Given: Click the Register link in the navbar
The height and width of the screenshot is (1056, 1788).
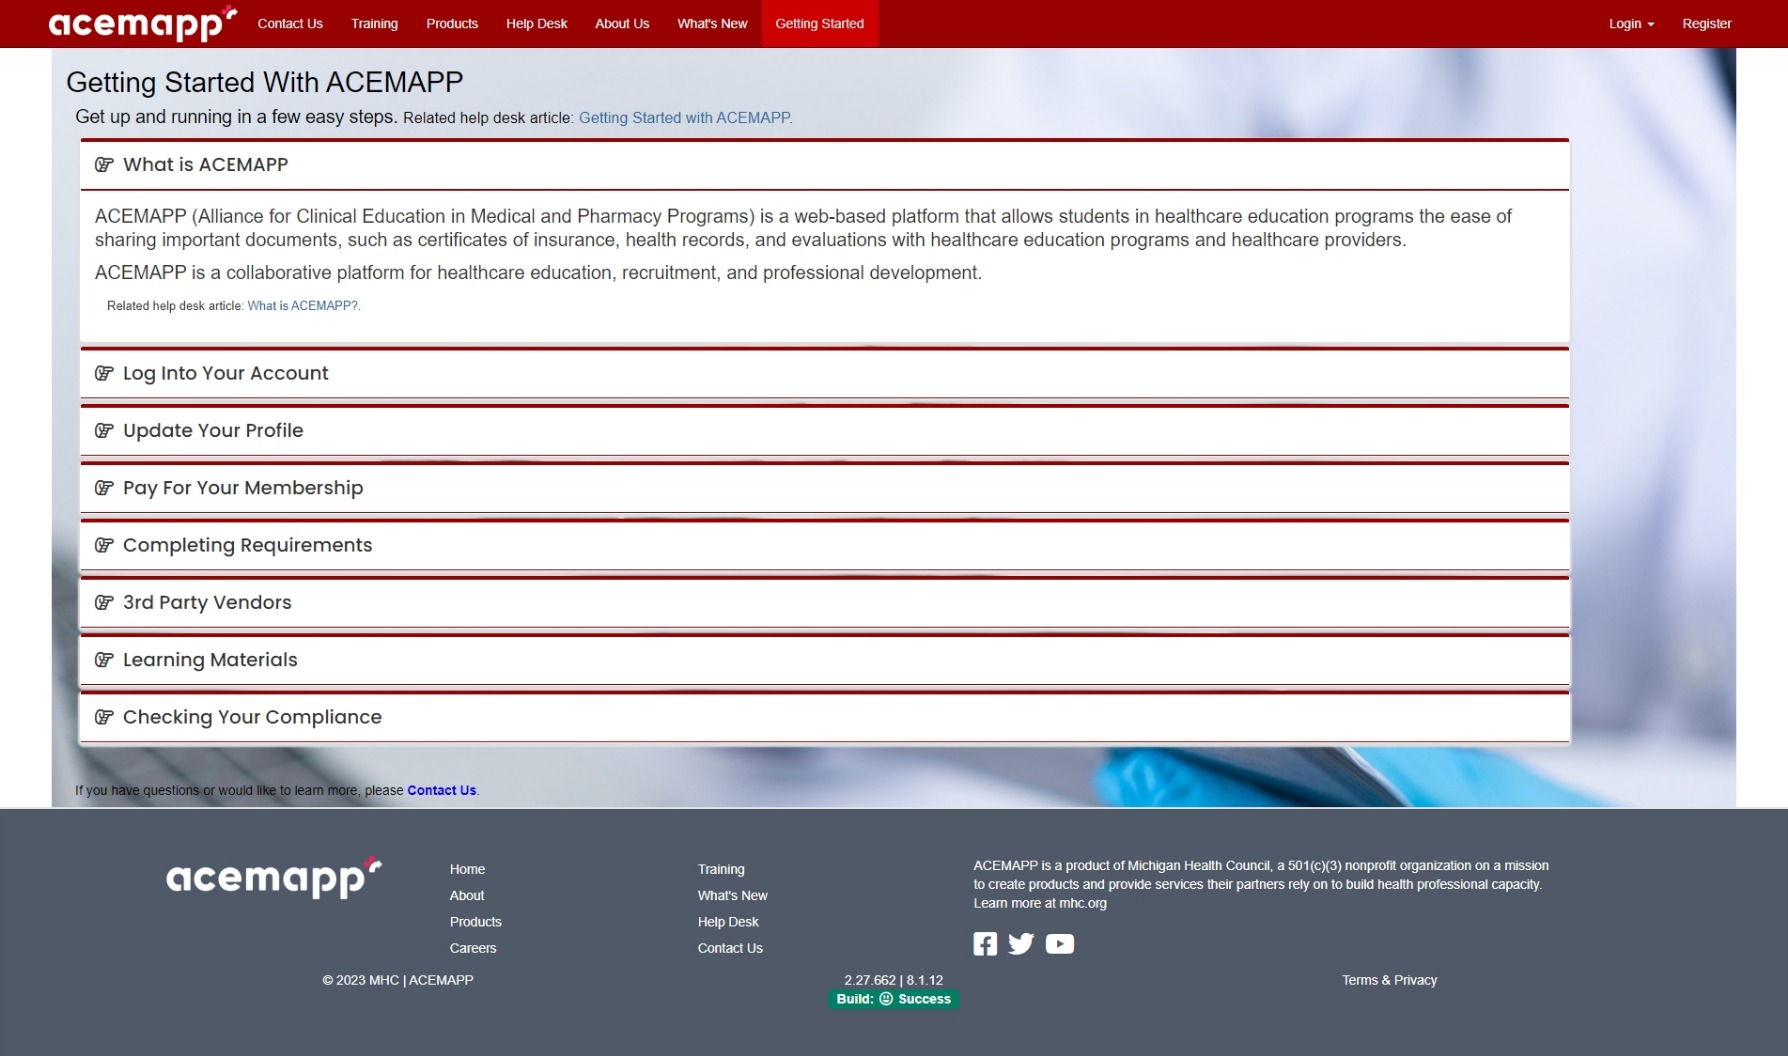Looking at the screenshot, I should [1706, 24].
